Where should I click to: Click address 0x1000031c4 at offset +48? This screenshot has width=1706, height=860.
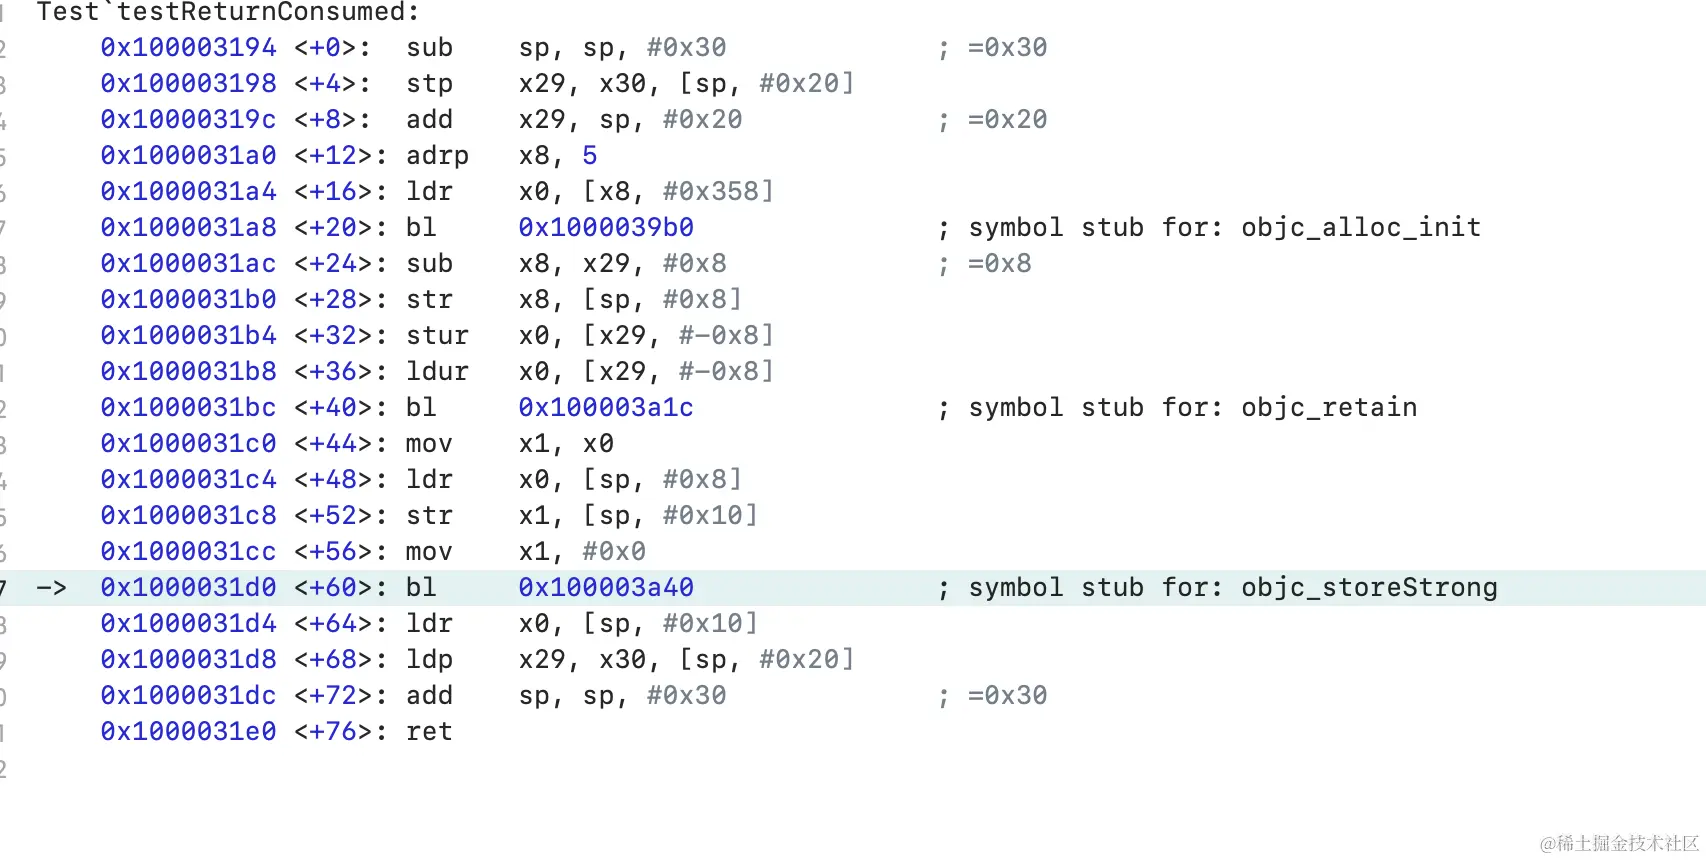(x=188, y=480)
